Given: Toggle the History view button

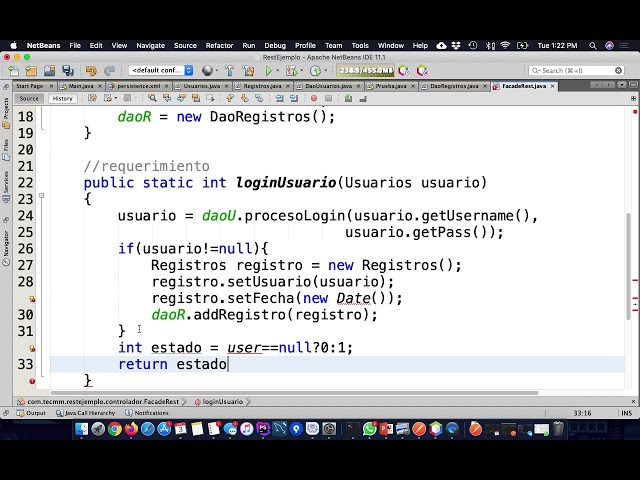Looking at the screenshot, I should click(62, 98).
